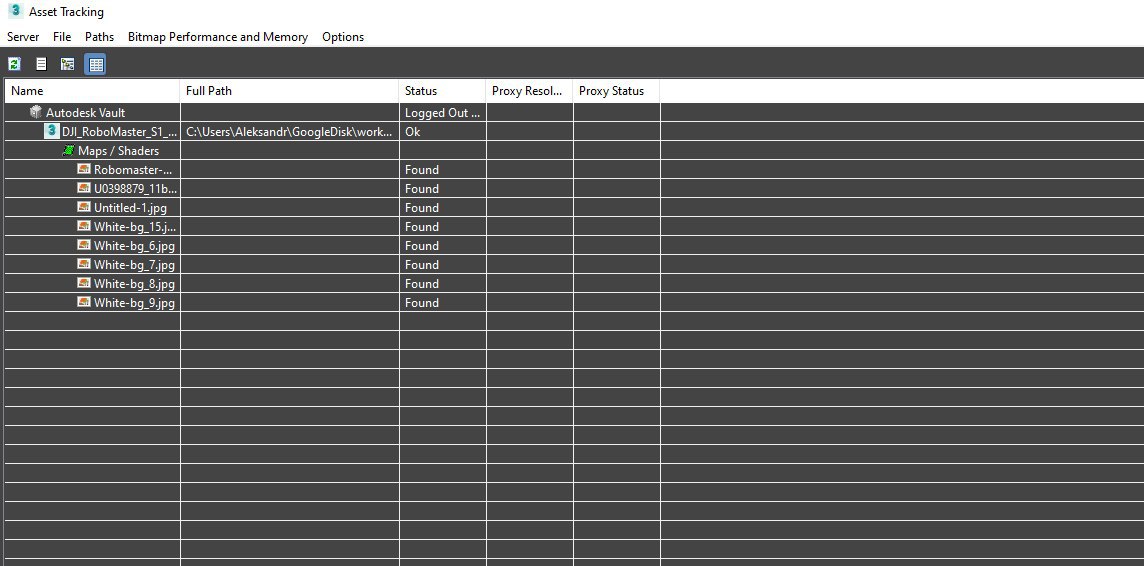Click the Asset Tracking window title

tap(66, 12)
